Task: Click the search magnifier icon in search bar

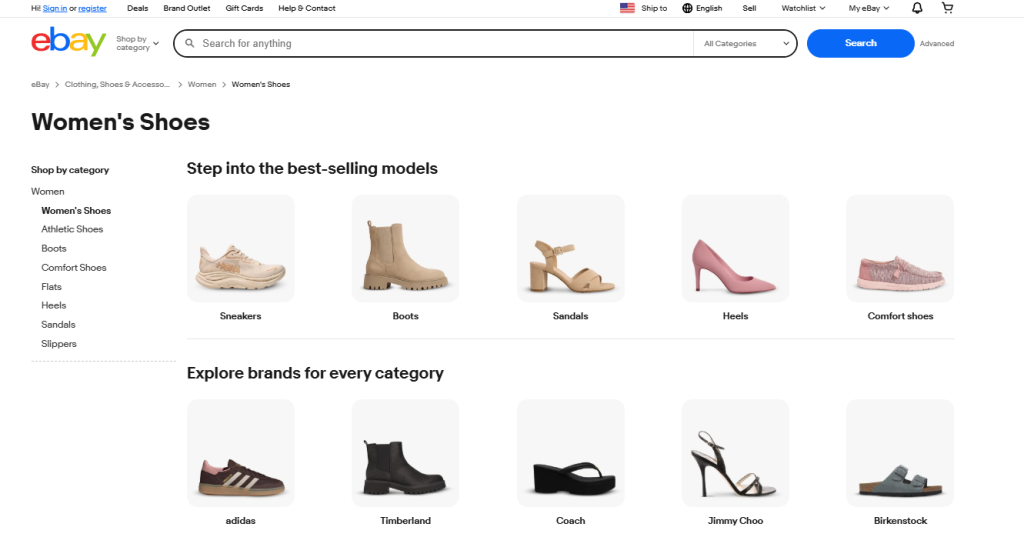Action: (x=189, y=44)
